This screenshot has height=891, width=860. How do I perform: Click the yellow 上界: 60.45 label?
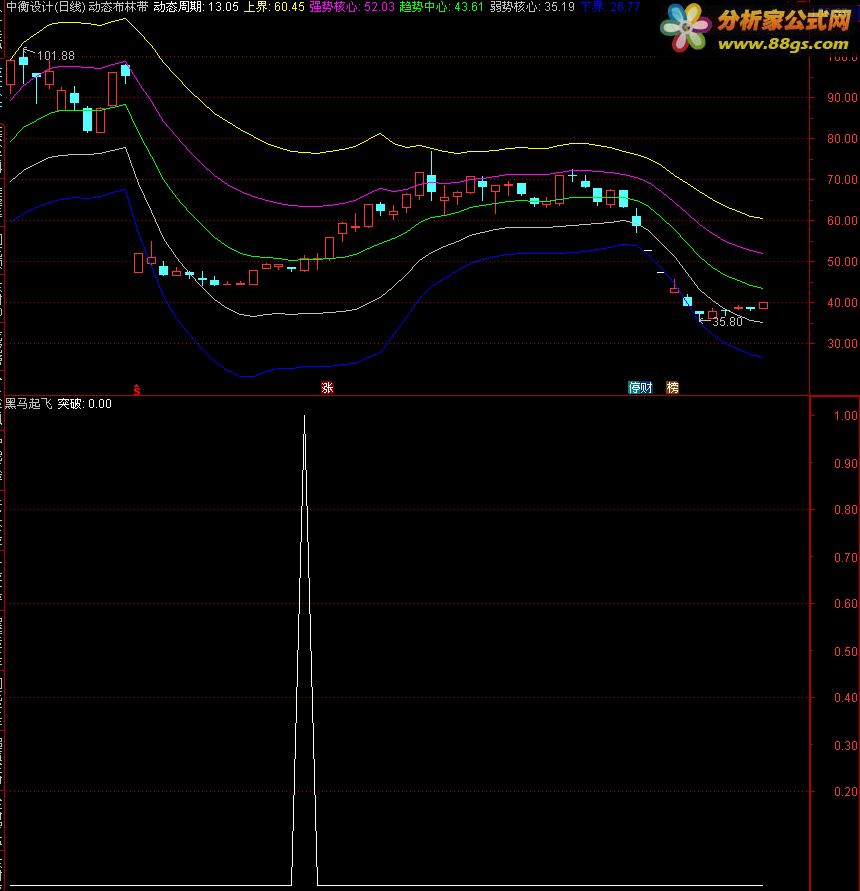pyautogui.click(x=274, y=7)
